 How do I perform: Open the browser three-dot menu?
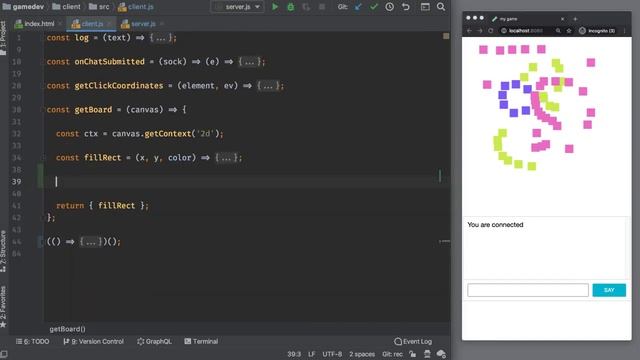[624, 31]
